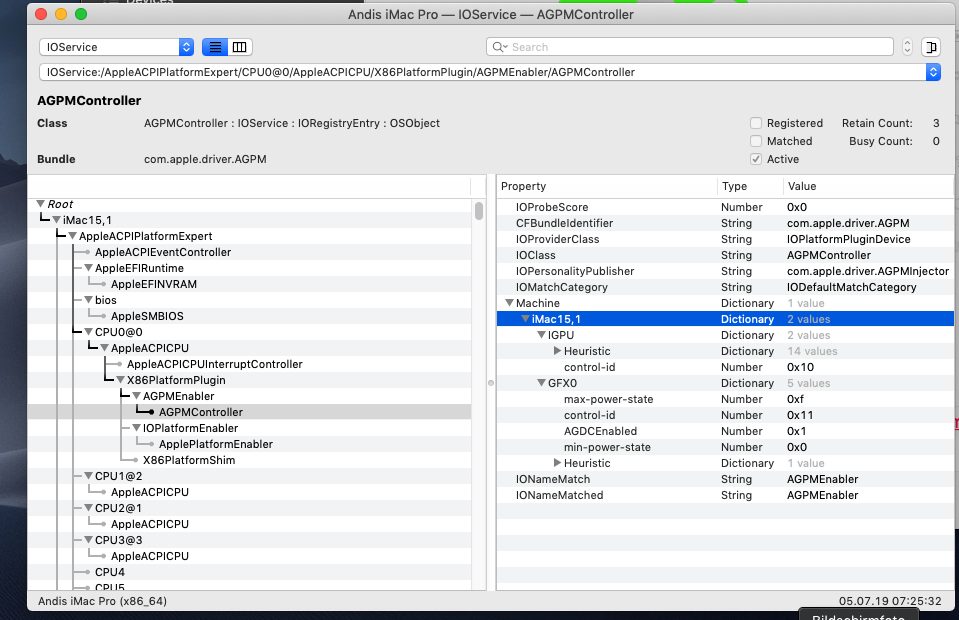The width and height of the screenshot is (959, 620).
Task: Switch to column browser view
Action: pos(240,47)
